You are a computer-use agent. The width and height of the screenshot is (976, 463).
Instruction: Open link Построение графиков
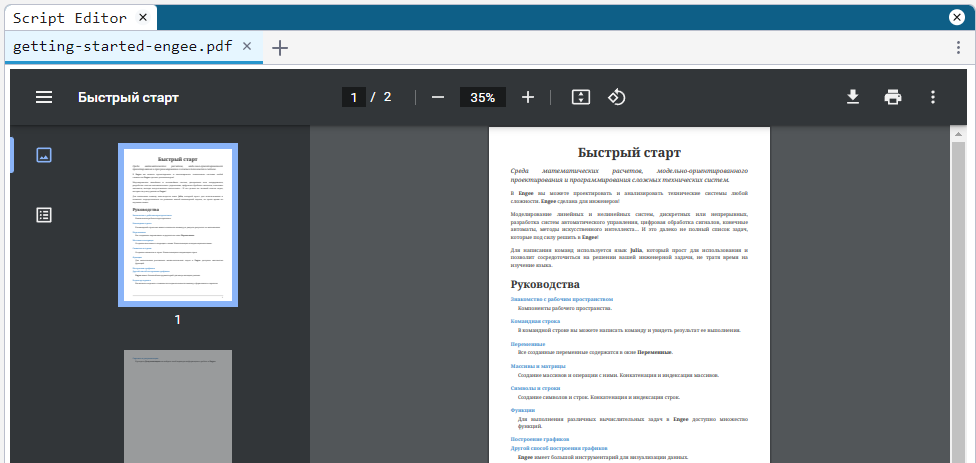[540, 439]
